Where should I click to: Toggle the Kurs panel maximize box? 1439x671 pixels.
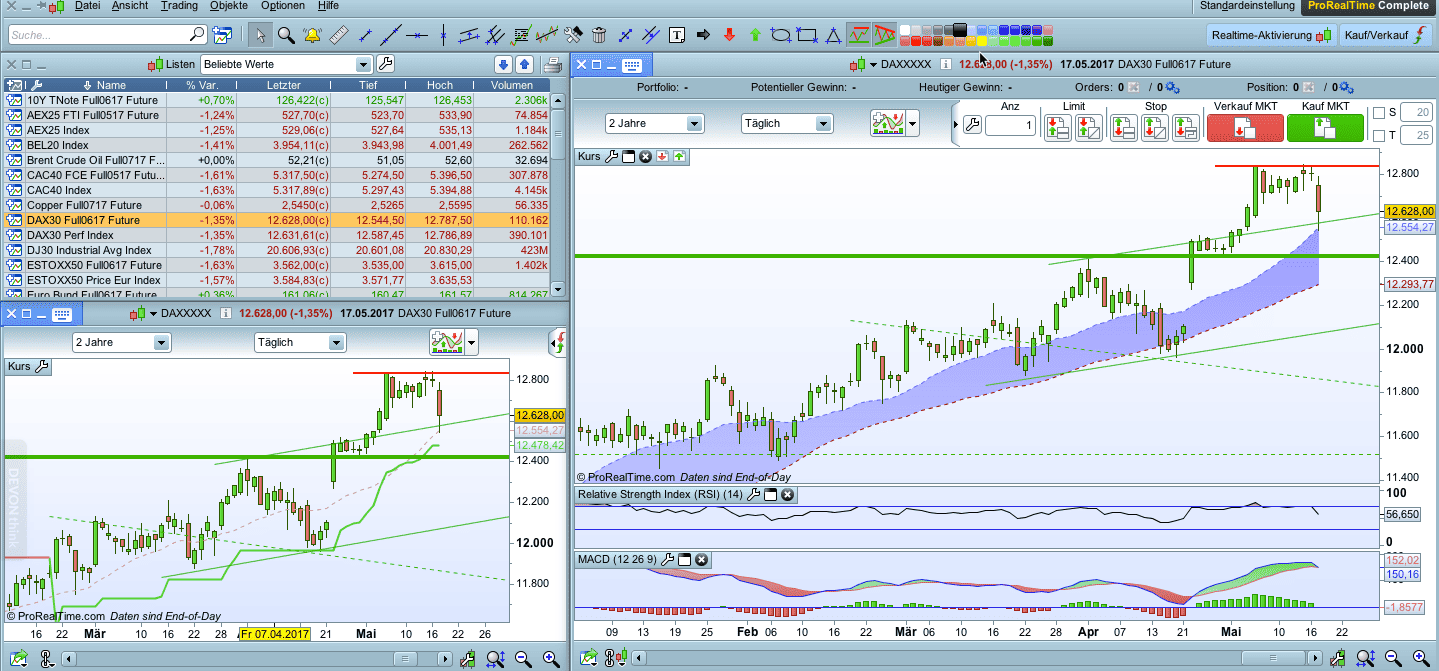click(629, 156)
